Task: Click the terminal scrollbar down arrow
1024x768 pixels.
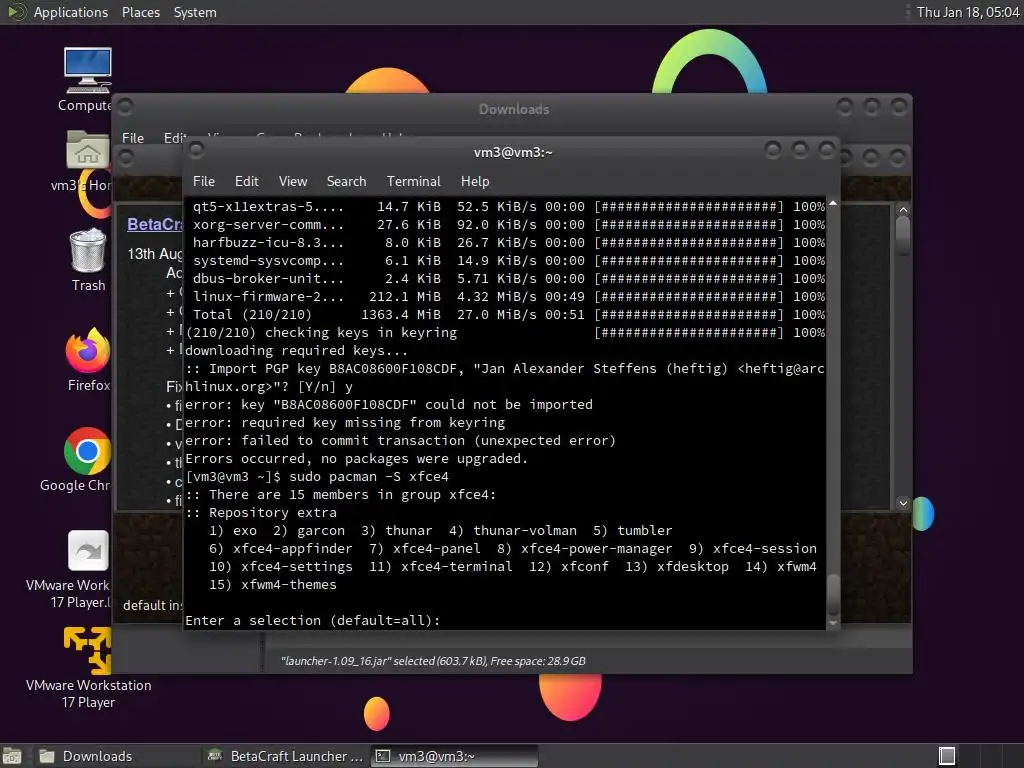Action: [833, 624]
